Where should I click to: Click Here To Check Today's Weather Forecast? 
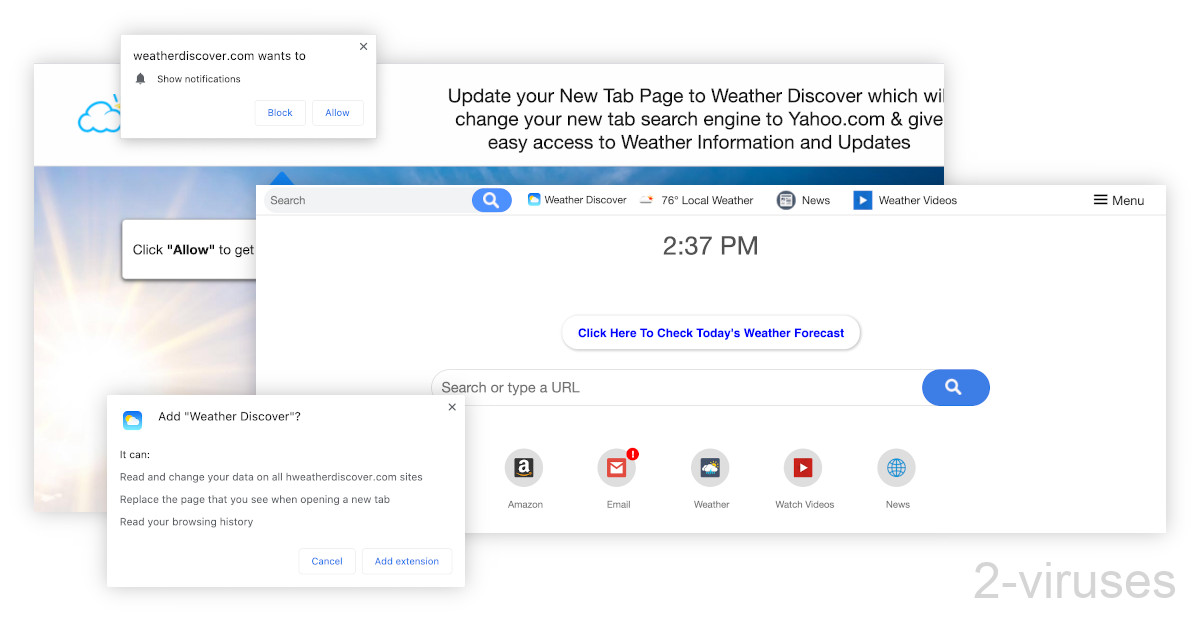tap(711, 333)
